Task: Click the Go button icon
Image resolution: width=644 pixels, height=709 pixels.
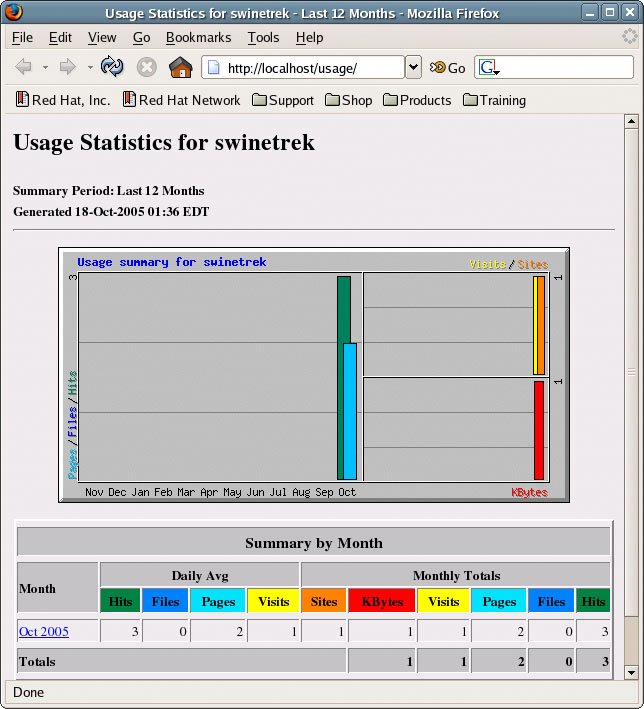Action: pos(447,68)
